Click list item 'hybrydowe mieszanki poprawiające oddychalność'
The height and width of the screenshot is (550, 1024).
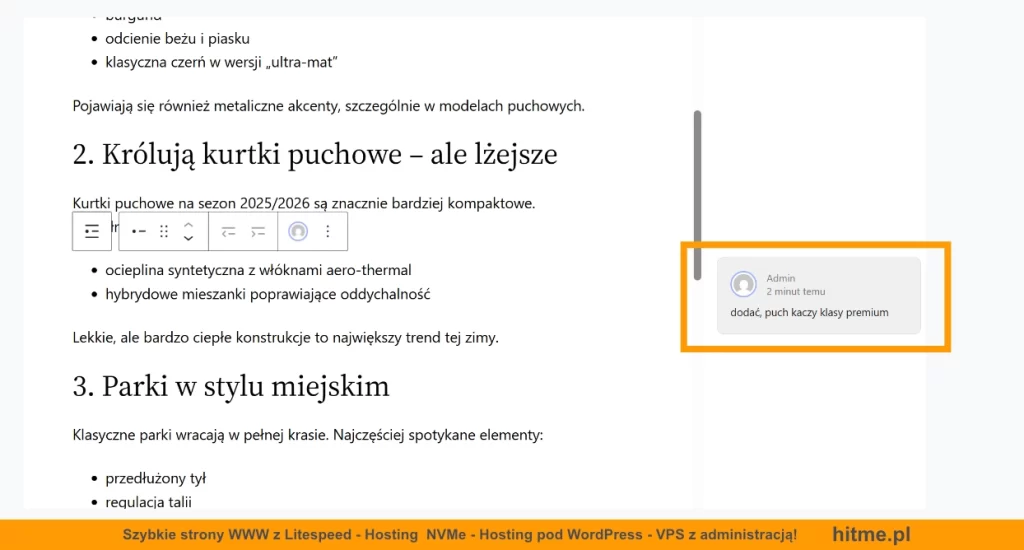268,294
